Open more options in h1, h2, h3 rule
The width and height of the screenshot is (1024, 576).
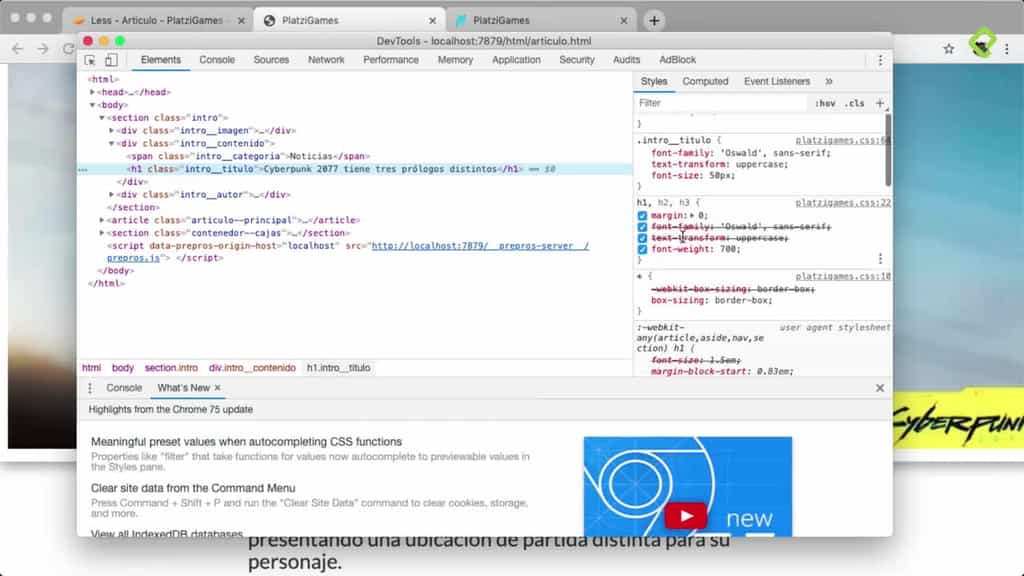[880, 259]
